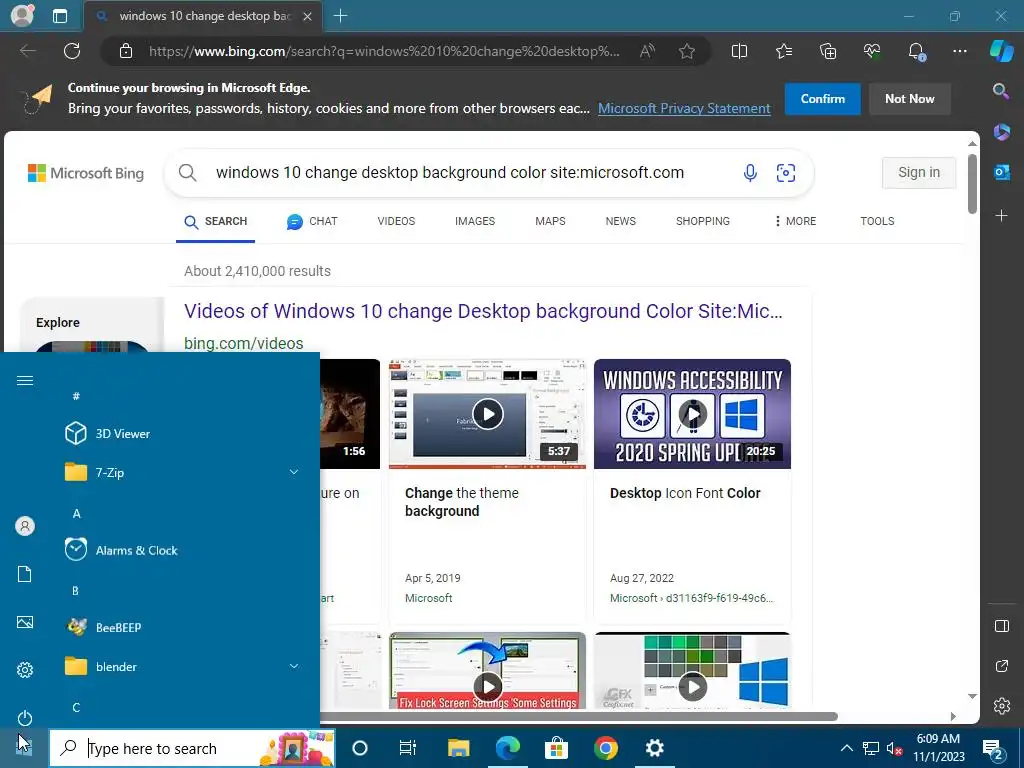Open the Videos of Windows 10 result link

coord(483,311)
